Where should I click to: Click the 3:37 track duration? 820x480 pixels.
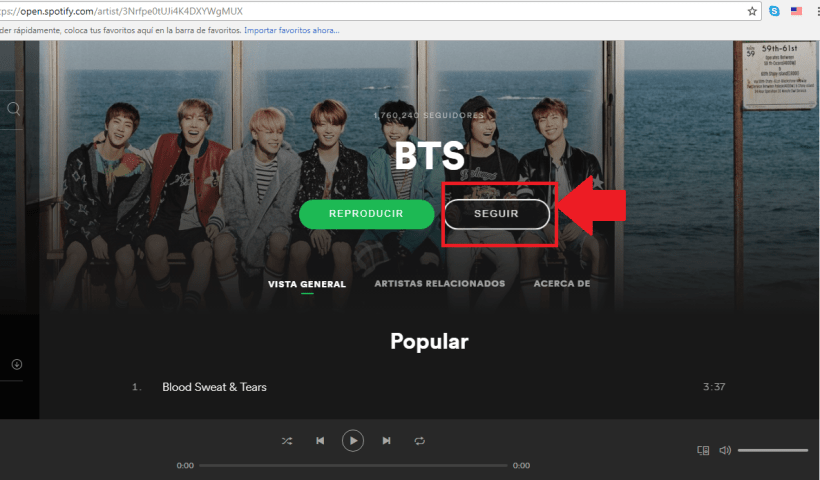[714, 387]
